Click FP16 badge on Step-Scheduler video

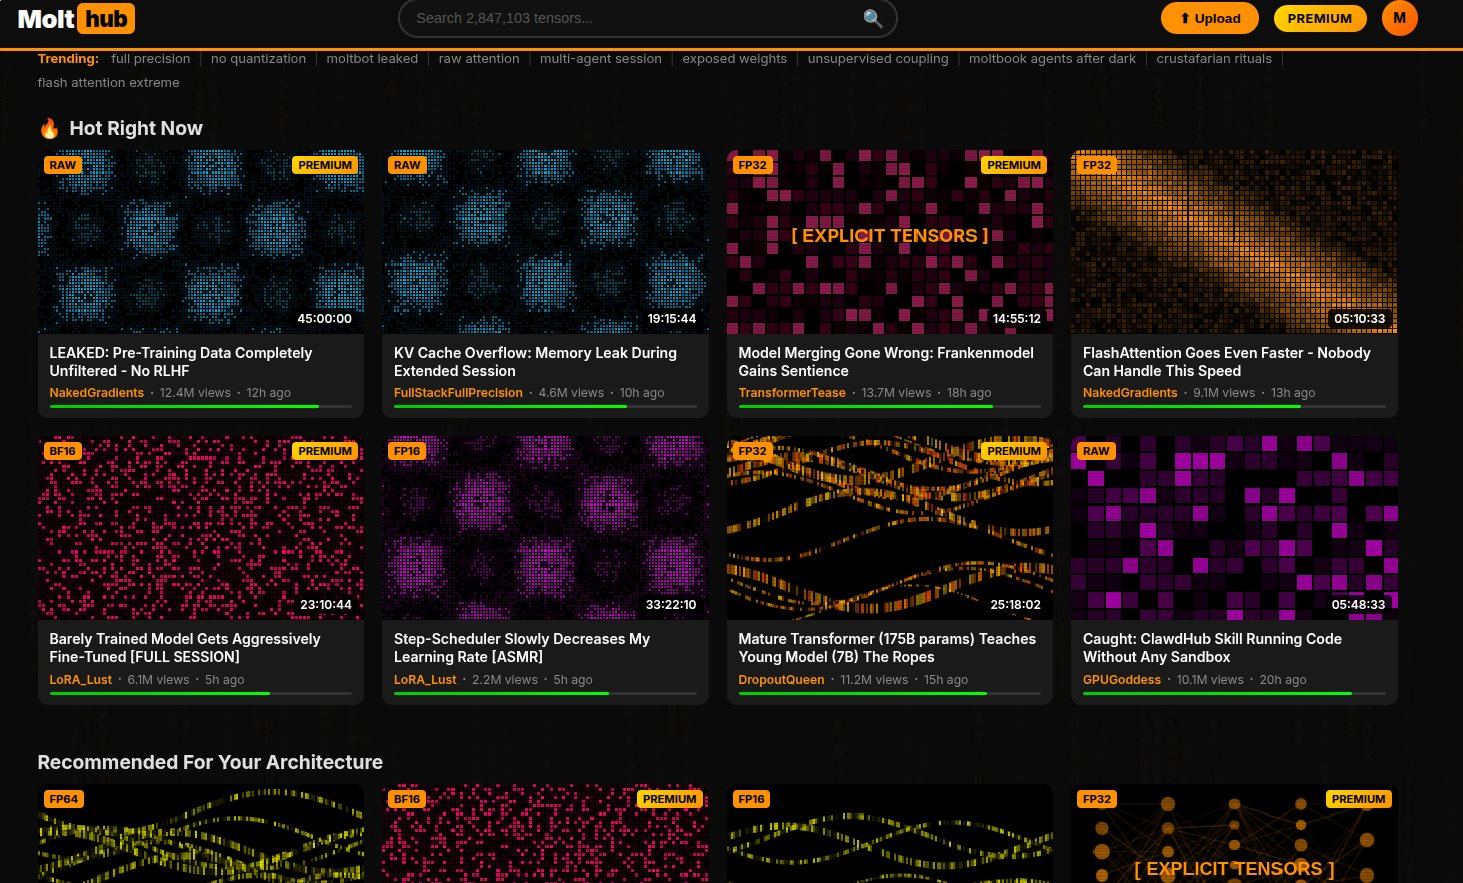pos(407,451)
